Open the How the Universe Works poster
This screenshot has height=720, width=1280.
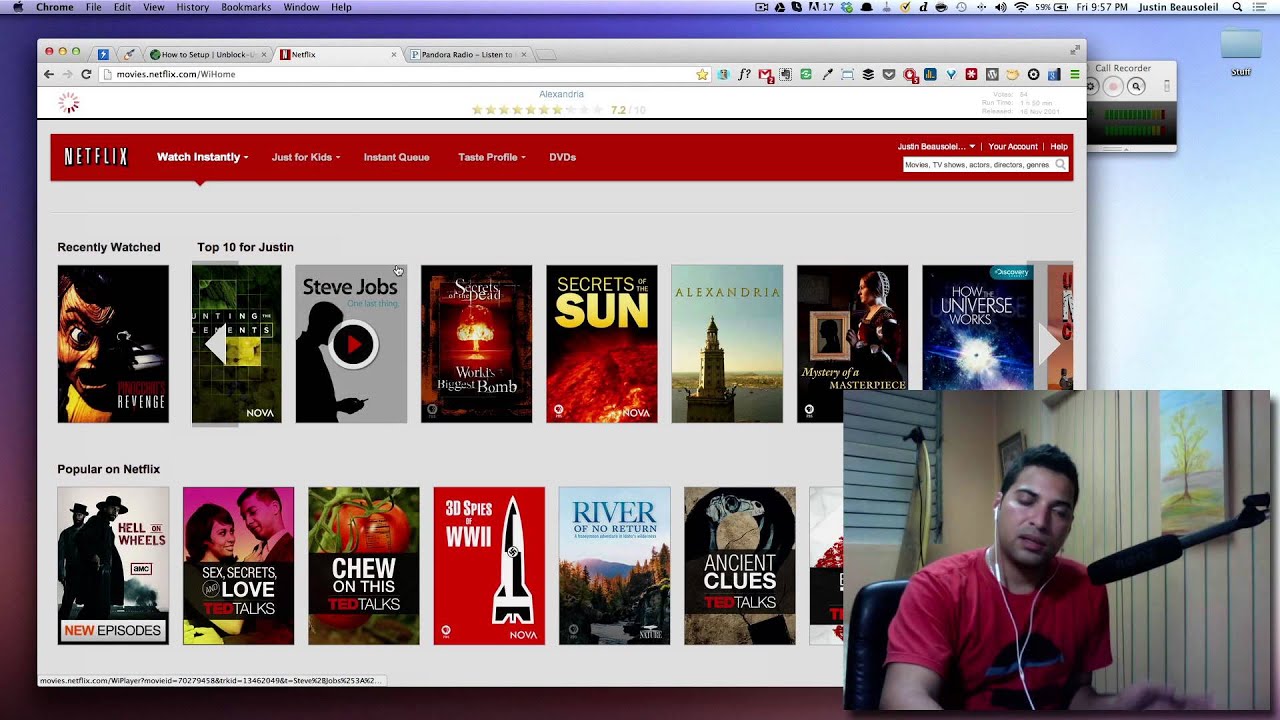pos(978,328)
